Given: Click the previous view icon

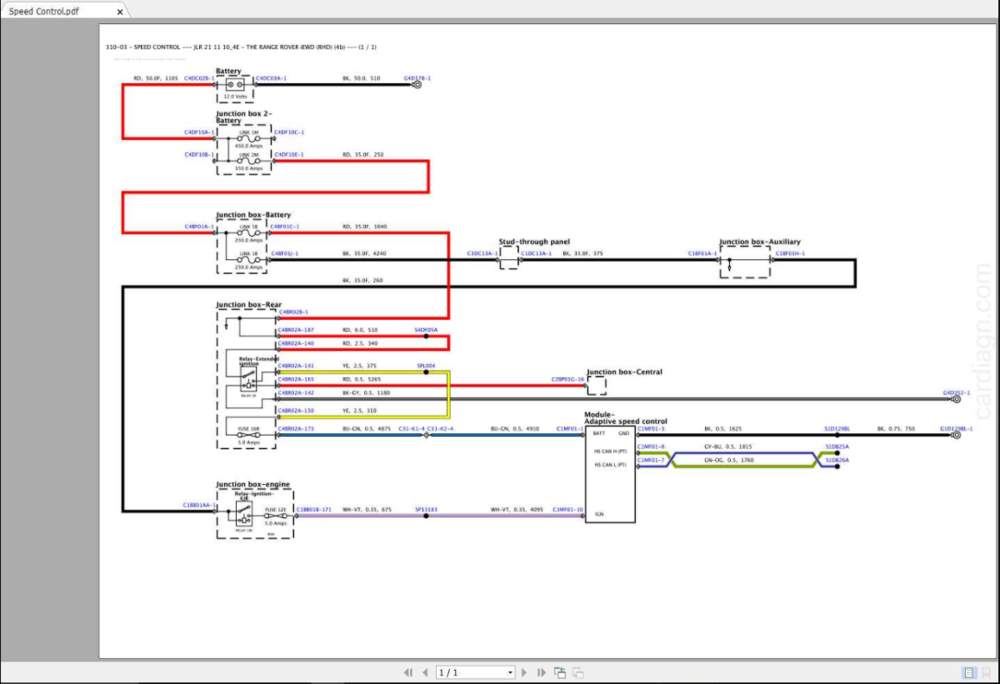Looking at the screenshot, I should [x=560, y=673].
